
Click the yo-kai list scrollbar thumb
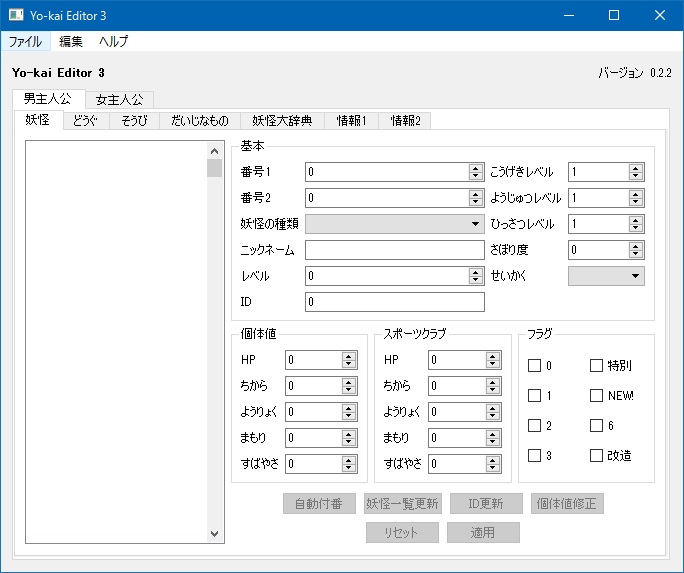214,168
